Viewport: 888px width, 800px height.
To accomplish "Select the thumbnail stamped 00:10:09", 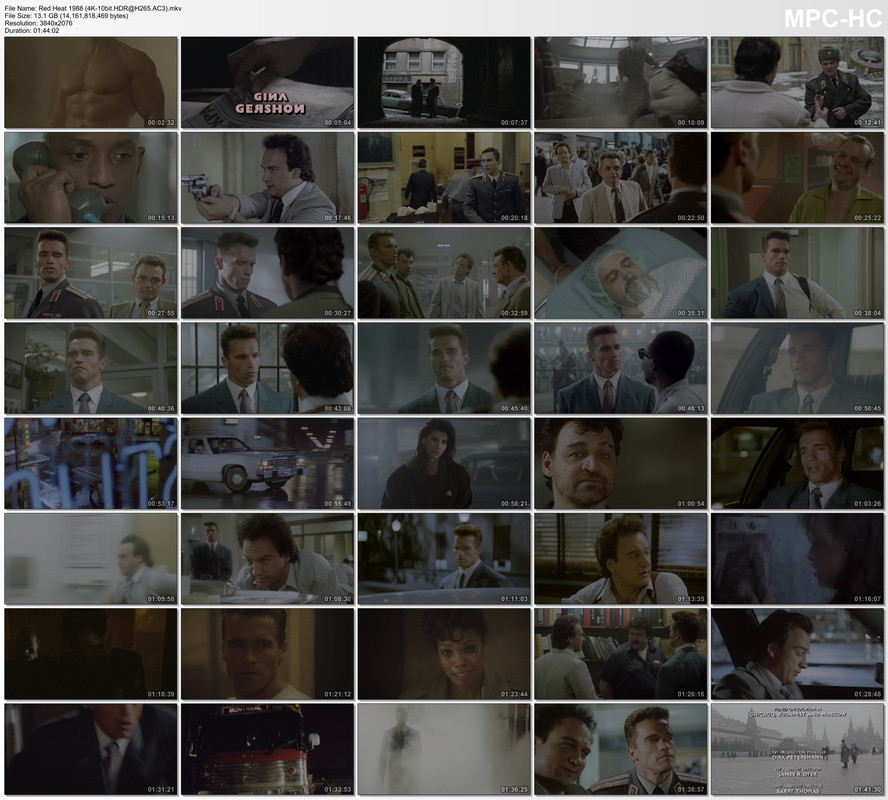I will click(621, 83).
